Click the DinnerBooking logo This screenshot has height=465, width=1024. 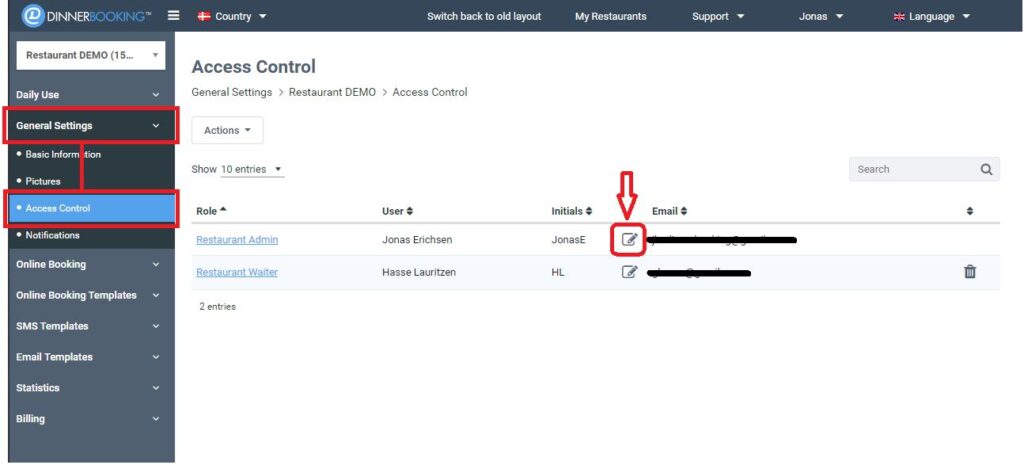click(88, 16)
